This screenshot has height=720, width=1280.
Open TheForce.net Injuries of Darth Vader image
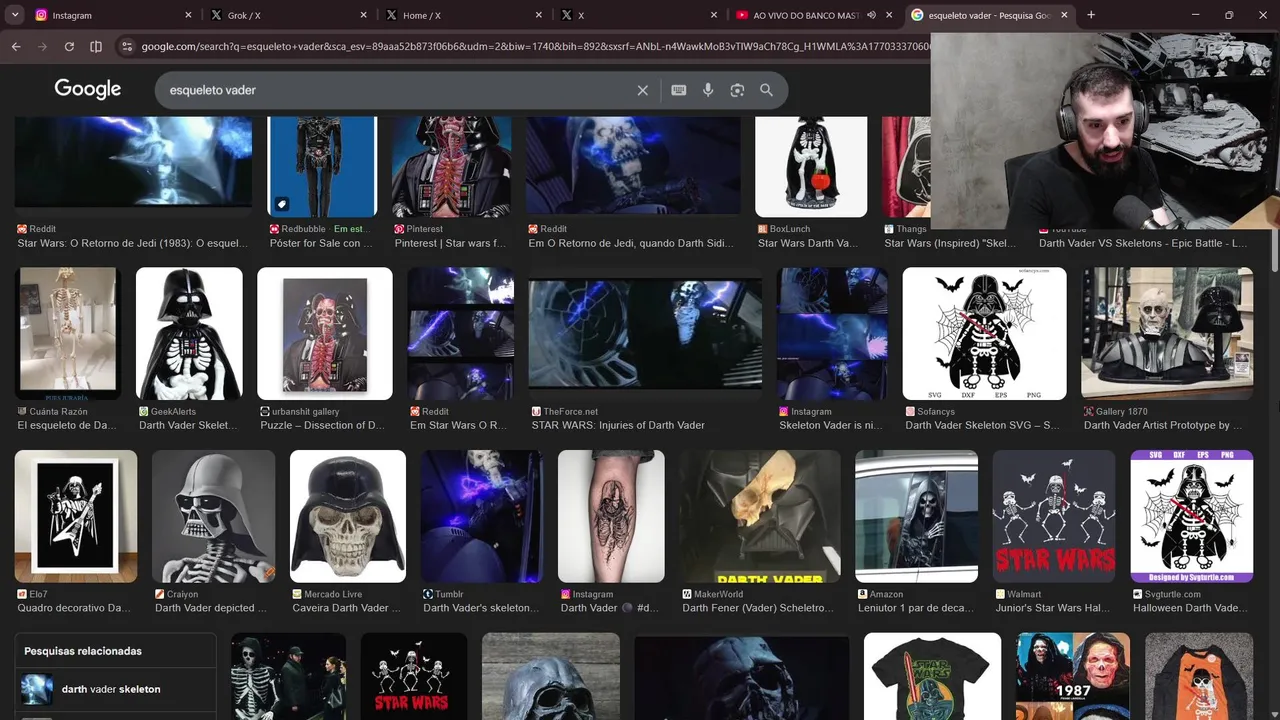pyautogui.click(x=645, y=334)
